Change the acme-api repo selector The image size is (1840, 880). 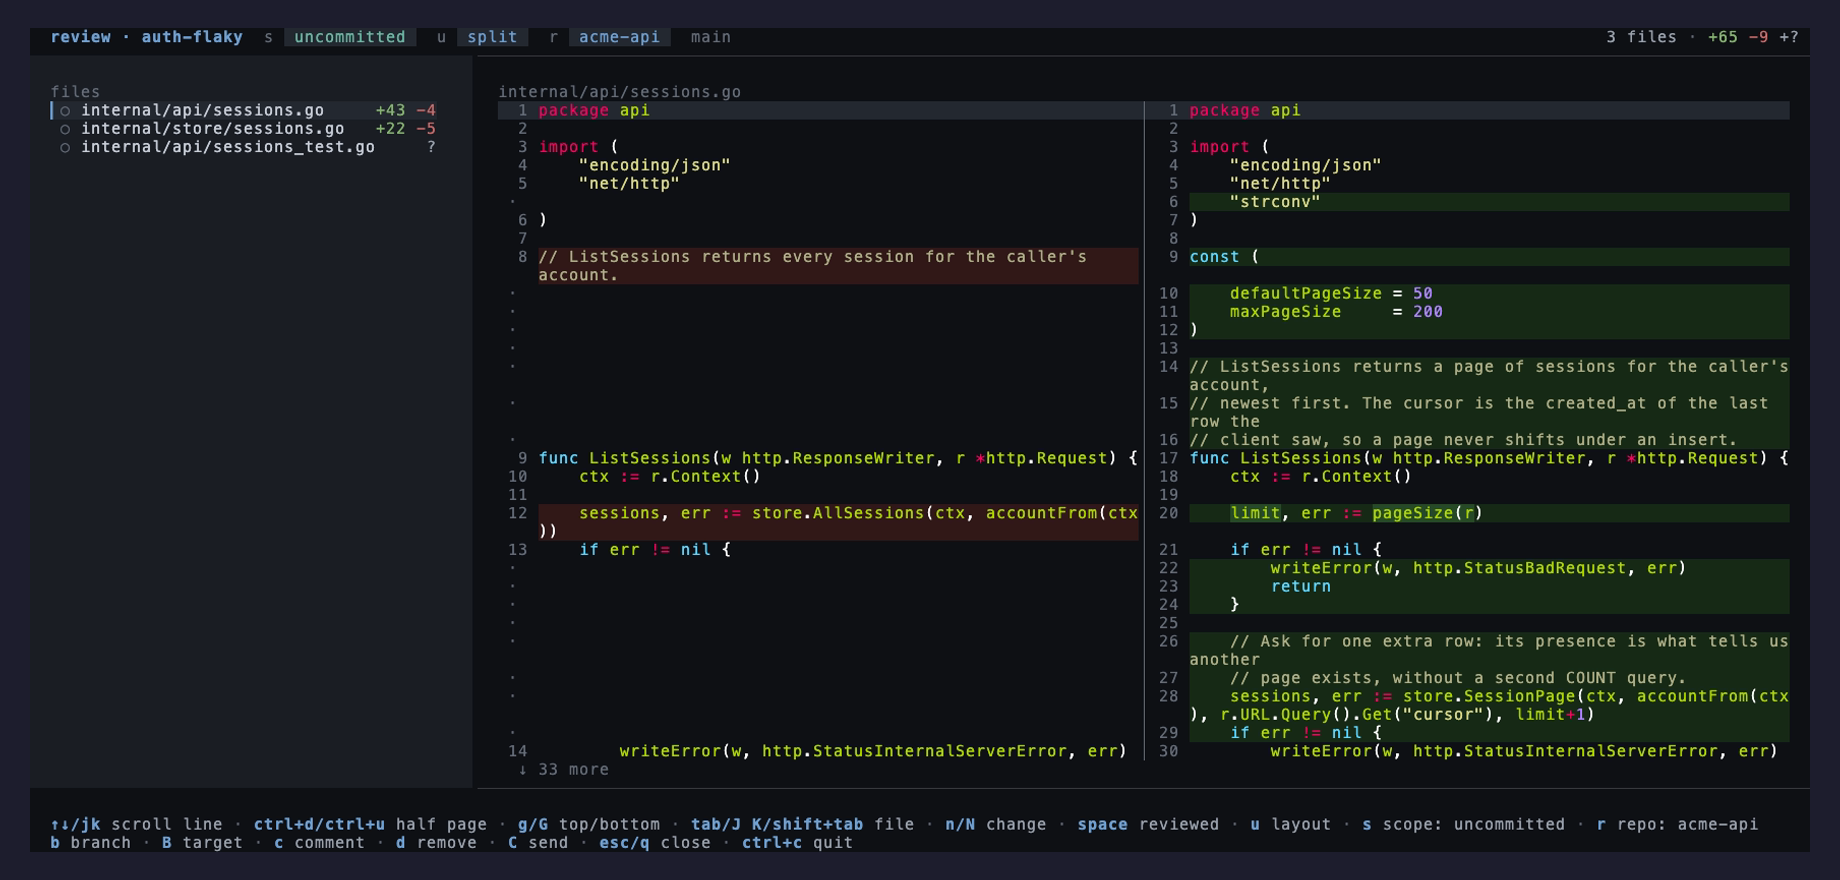[619, 37]
